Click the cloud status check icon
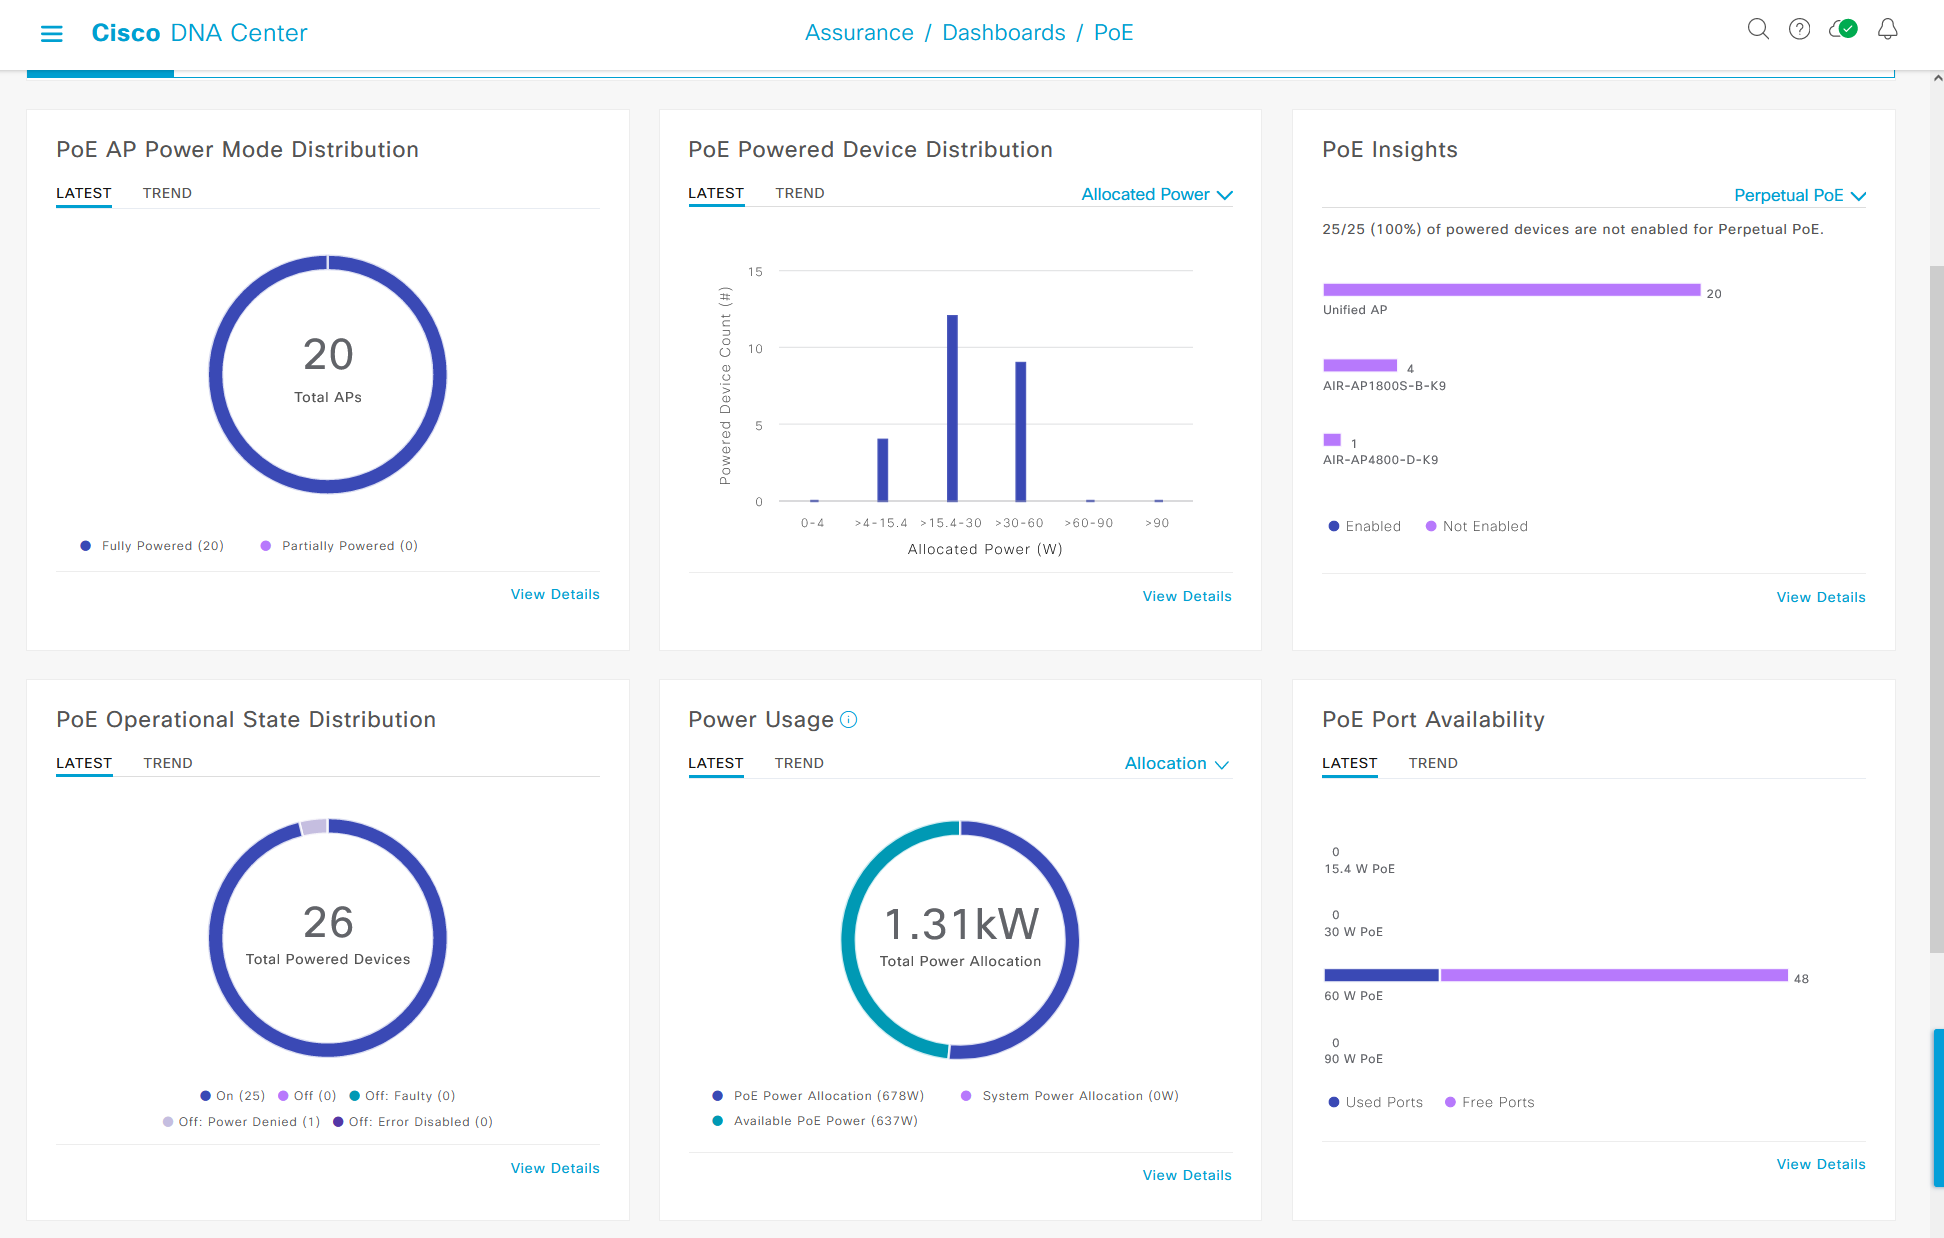 click(1843, 29)
